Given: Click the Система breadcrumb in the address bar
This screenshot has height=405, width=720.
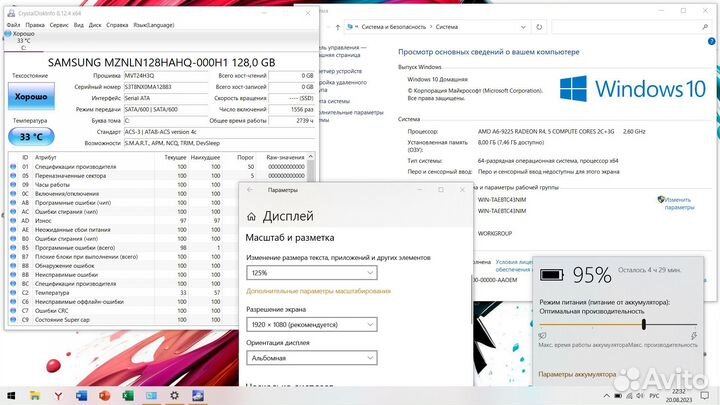Looking at the screenshot, I should click(x=447, y=27).
